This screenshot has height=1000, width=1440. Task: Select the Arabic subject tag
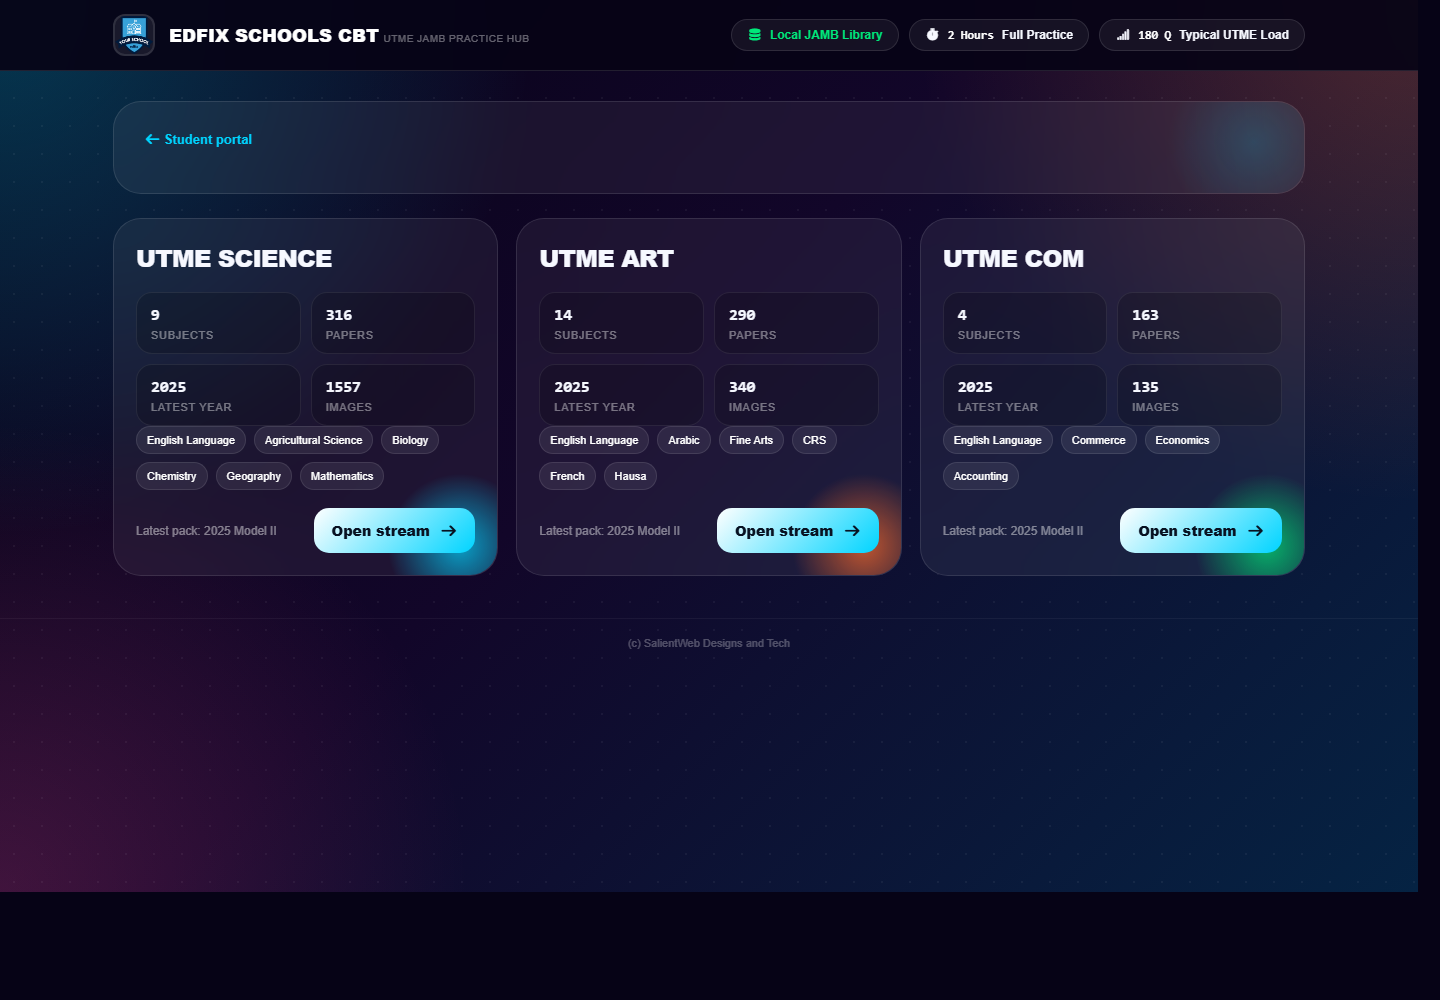tap(684, 440)
